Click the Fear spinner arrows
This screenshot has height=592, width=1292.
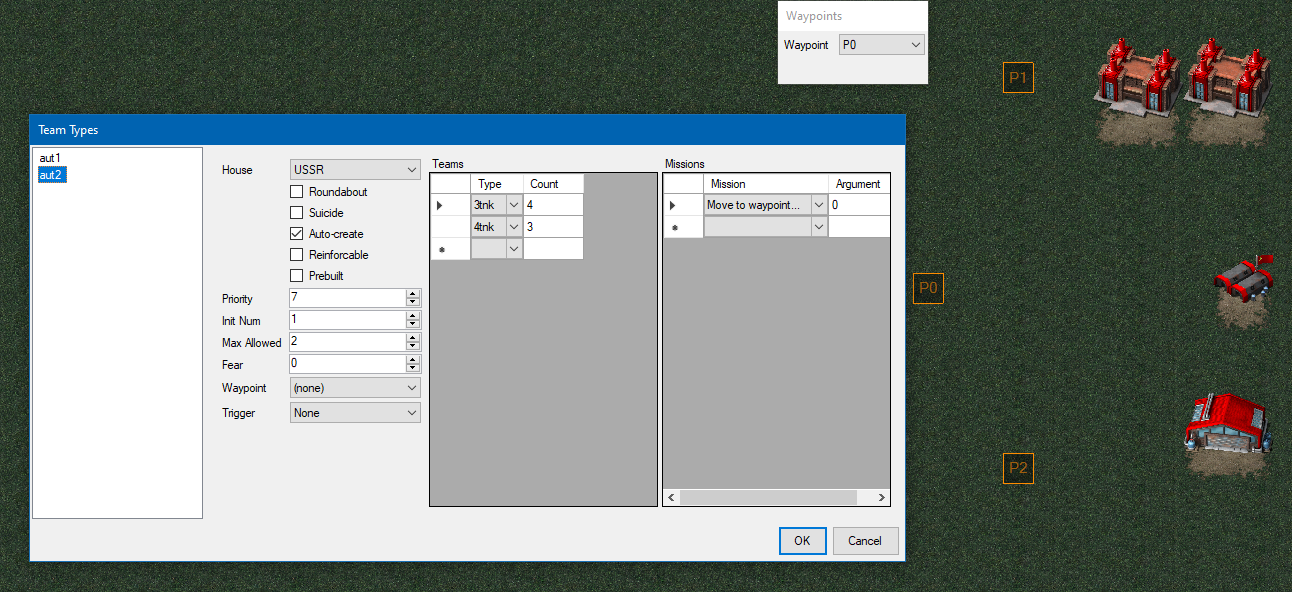(x=413, y=364)
